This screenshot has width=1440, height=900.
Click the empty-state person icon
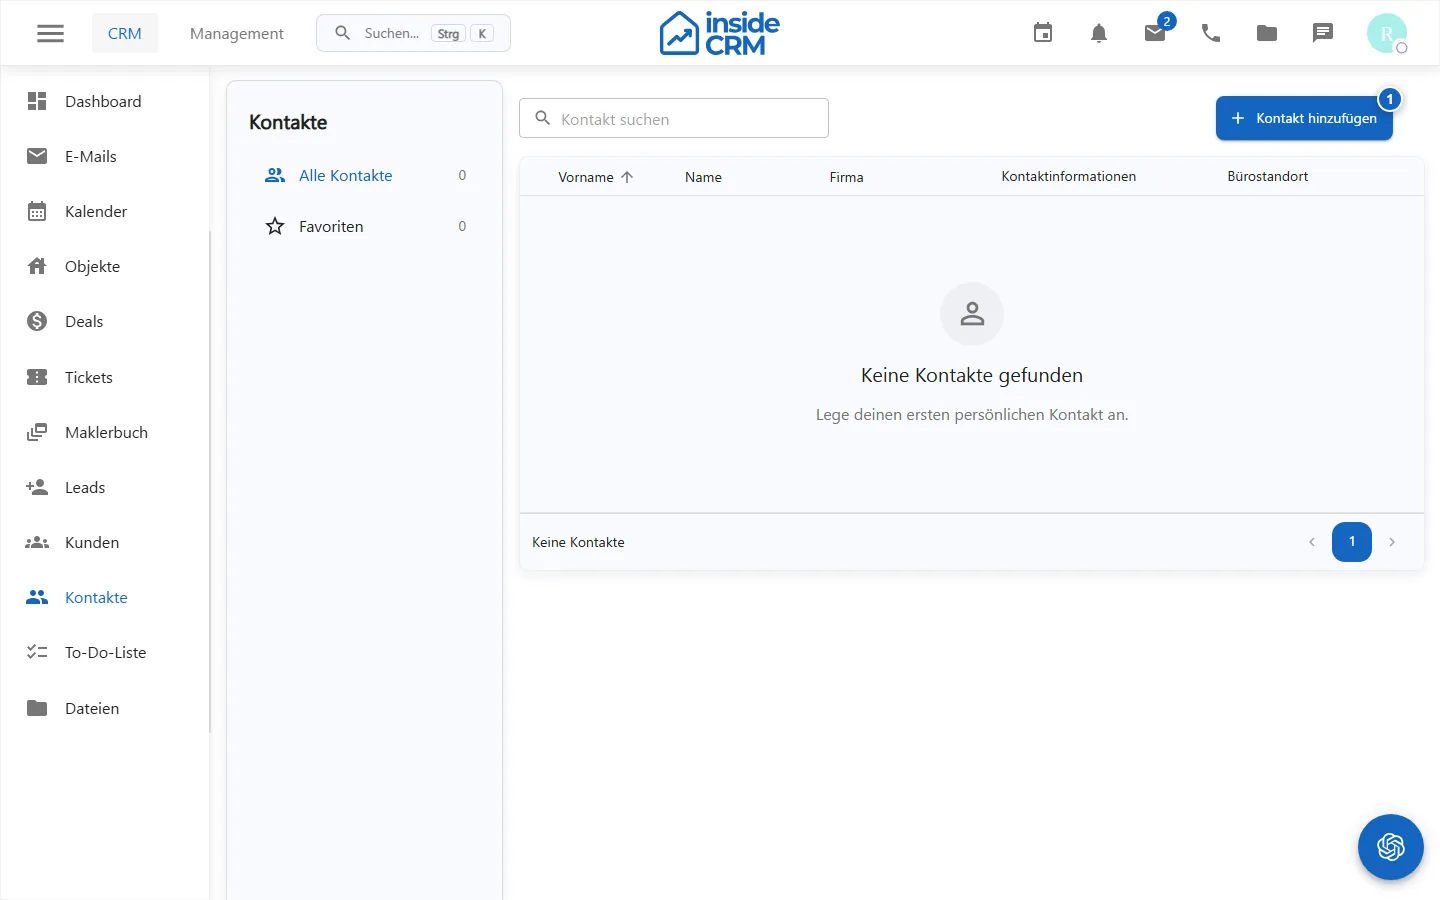pos(972,314)
